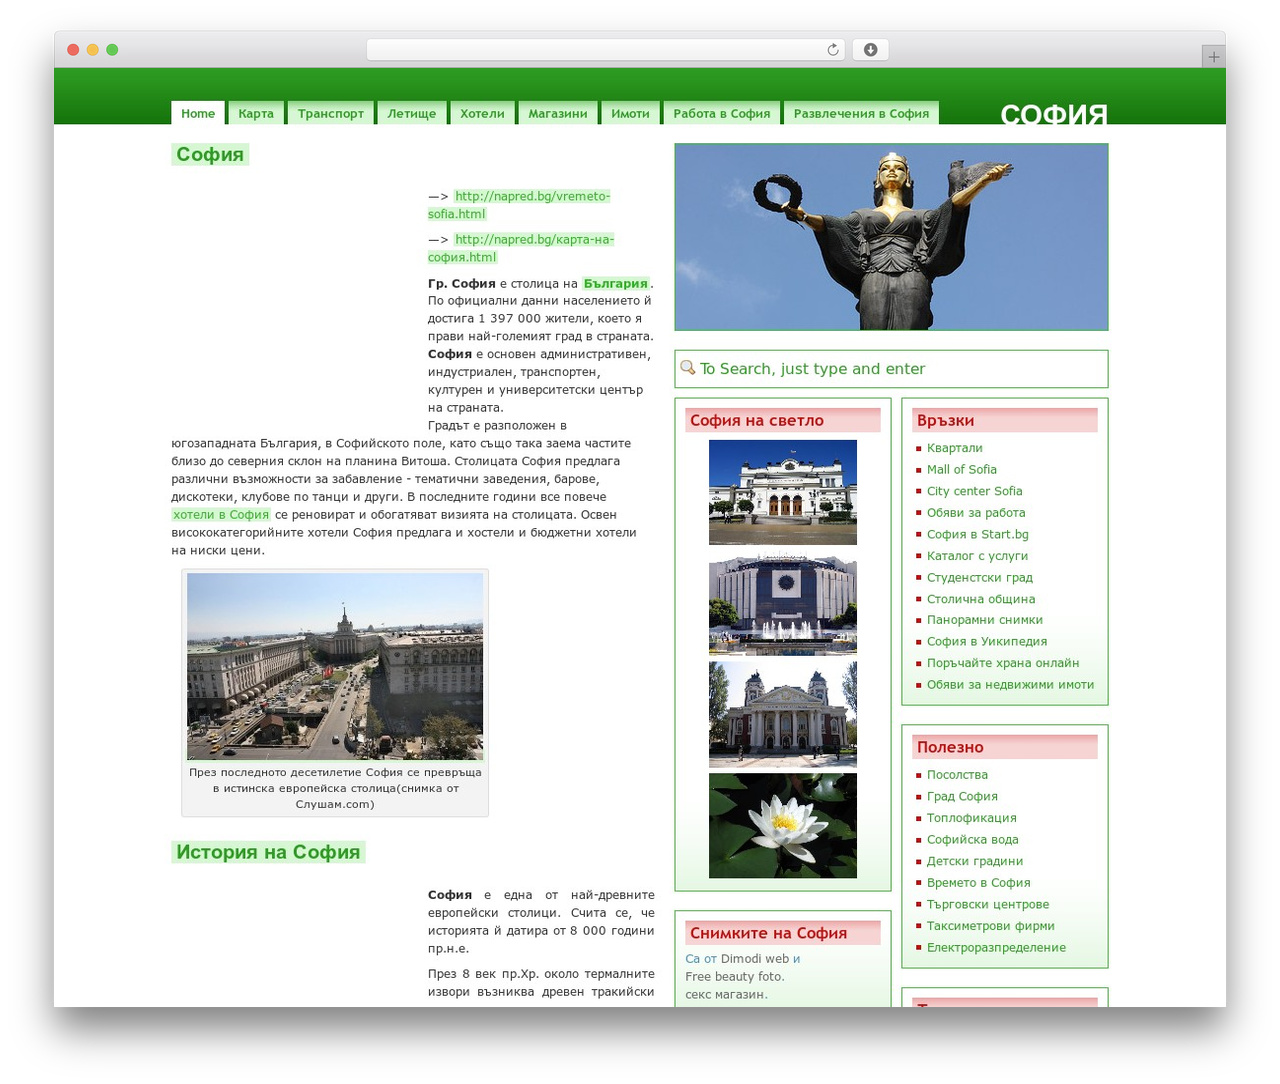
Task: Open the Софийска вода link
Action: 972,840
